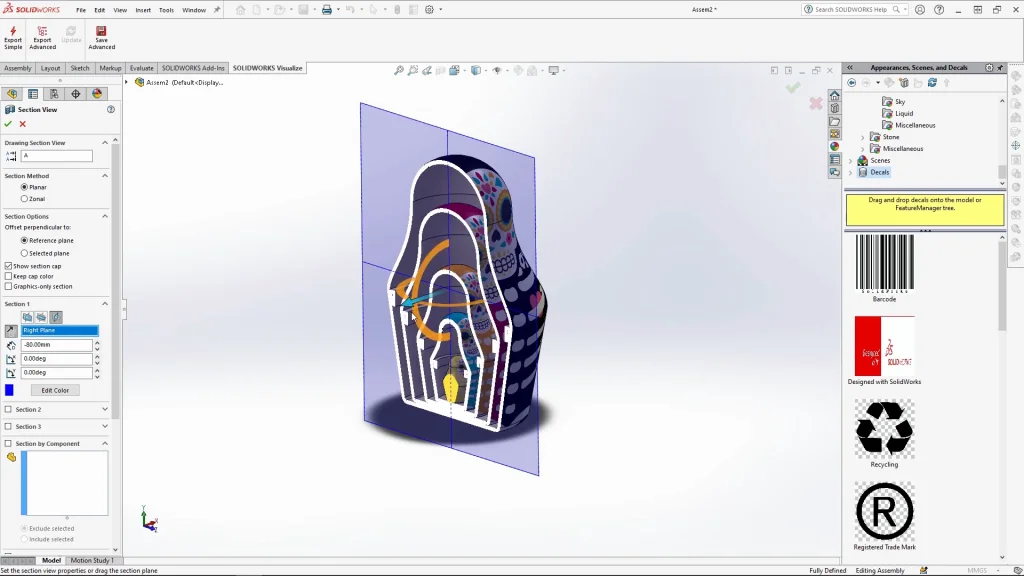The image size is (1024, 576).
Task: Expand the Scenes tree node
Action: pos(851,160)
